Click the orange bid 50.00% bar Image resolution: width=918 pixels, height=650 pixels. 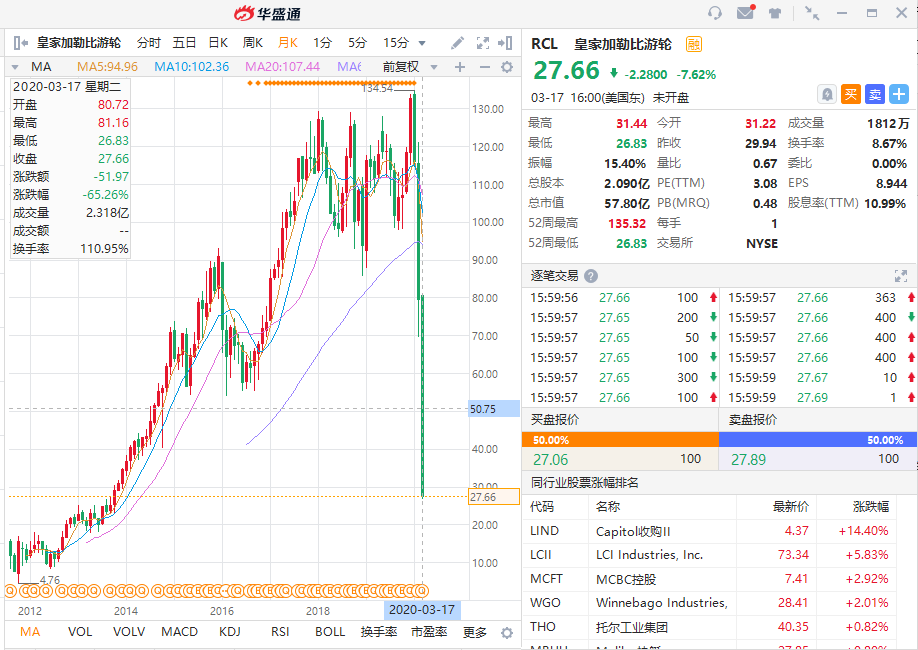coord(620,440)
